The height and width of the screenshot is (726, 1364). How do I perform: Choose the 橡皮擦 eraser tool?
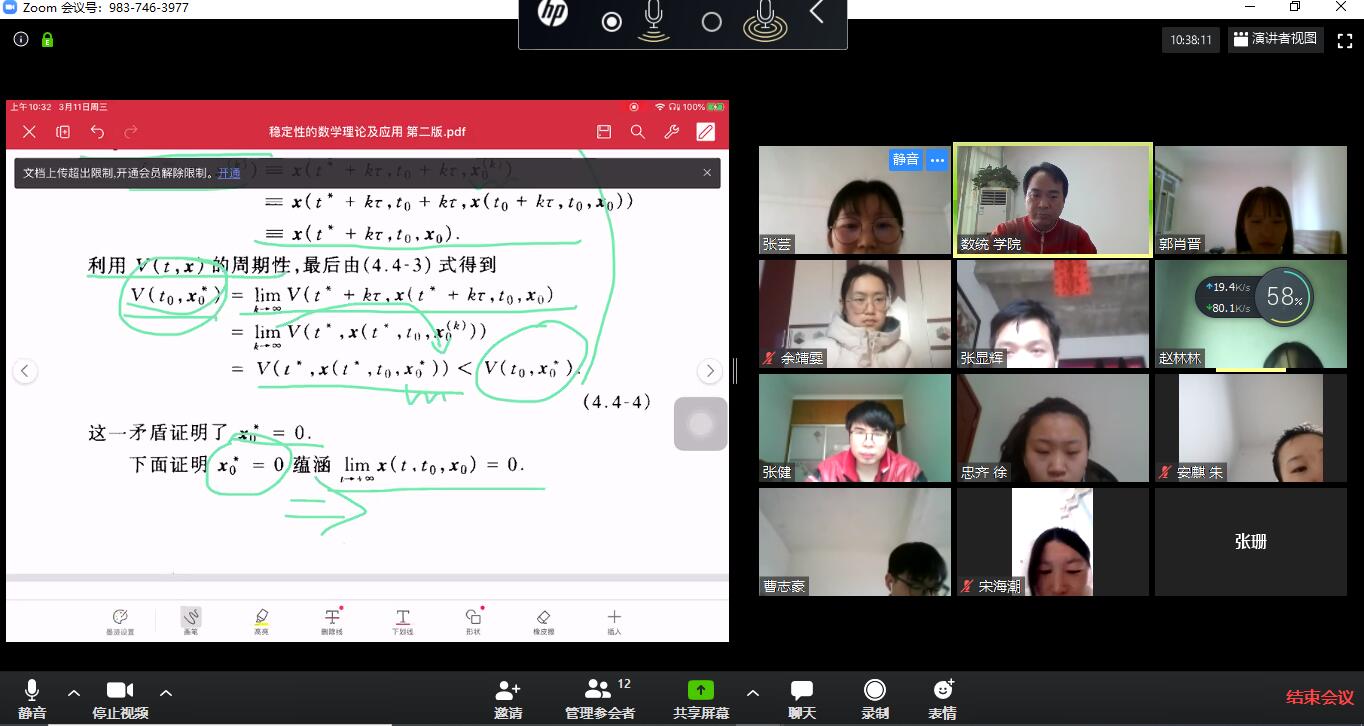pyautogui.click(x=543, y=620)
